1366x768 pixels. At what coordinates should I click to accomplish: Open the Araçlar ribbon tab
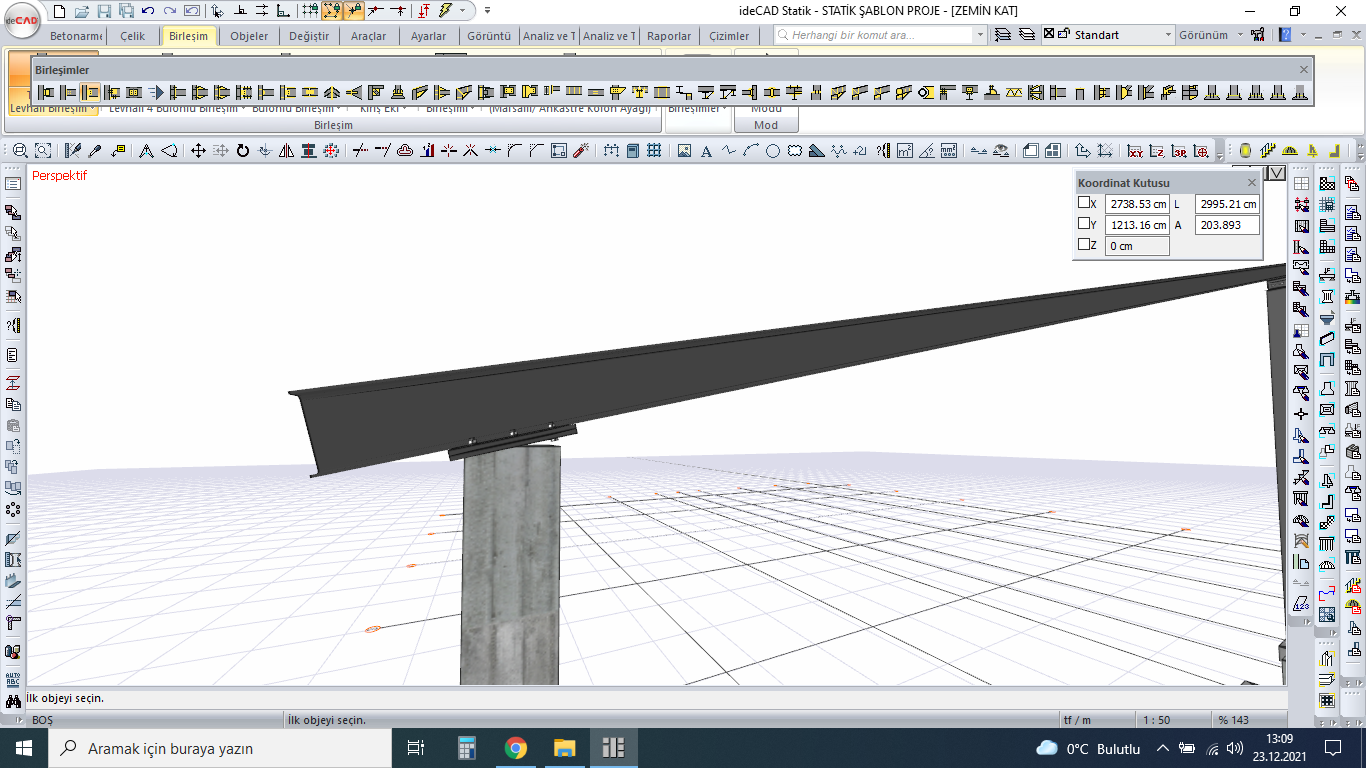pos(368,36)
